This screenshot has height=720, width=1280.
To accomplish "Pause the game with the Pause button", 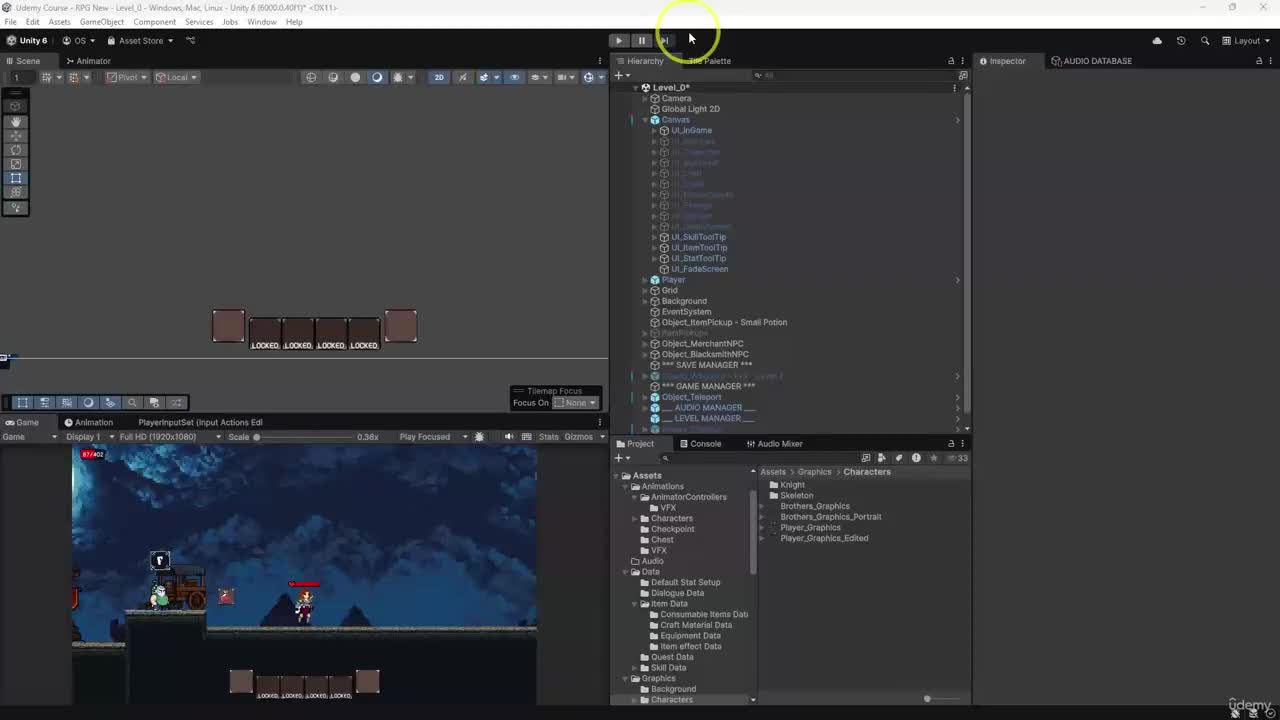I will click(x=642, y=40).
